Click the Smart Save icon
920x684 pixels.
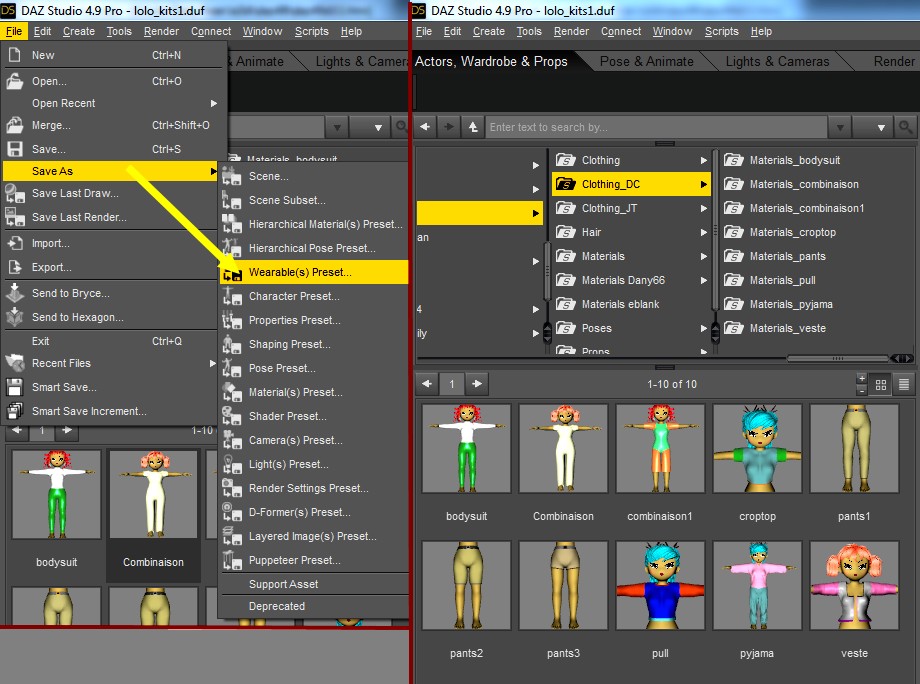click(x=15, y=387)
